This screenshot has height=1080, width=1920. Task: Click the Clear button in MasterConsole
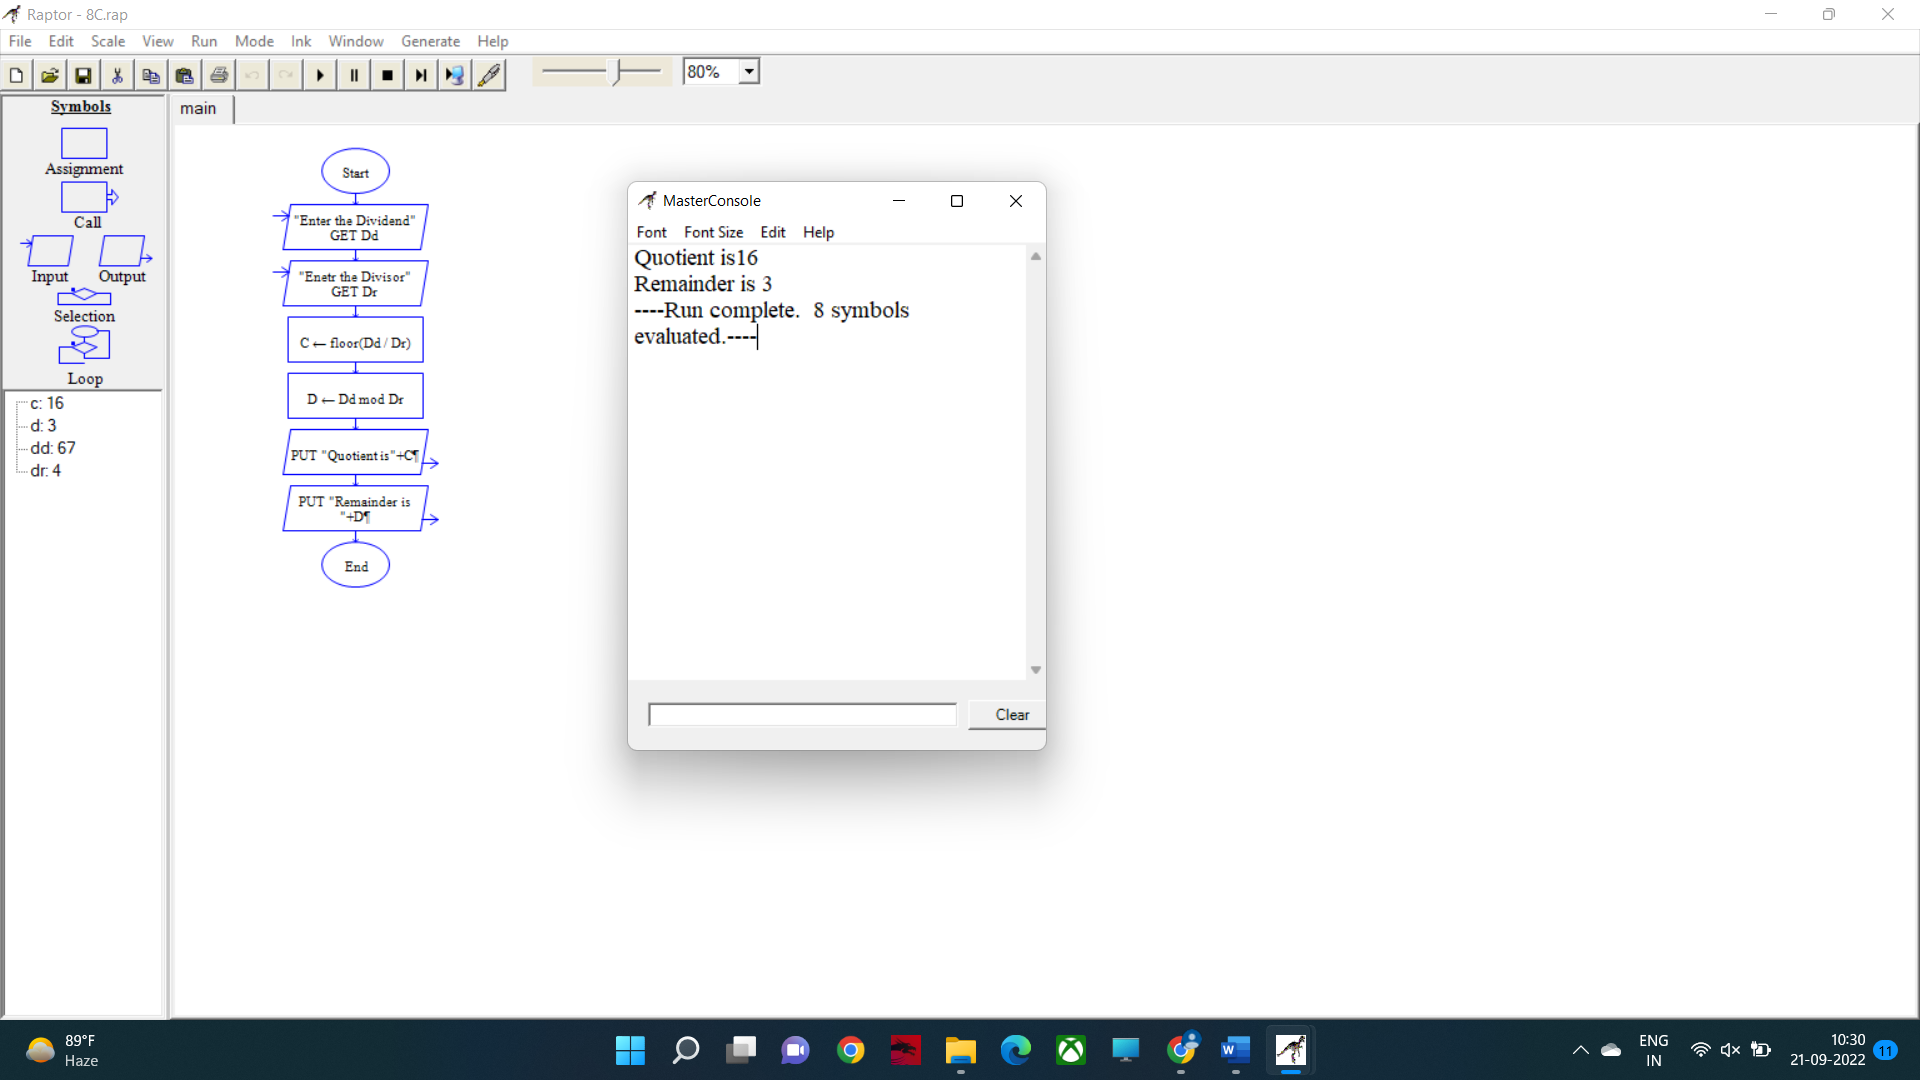(1011, 715)
